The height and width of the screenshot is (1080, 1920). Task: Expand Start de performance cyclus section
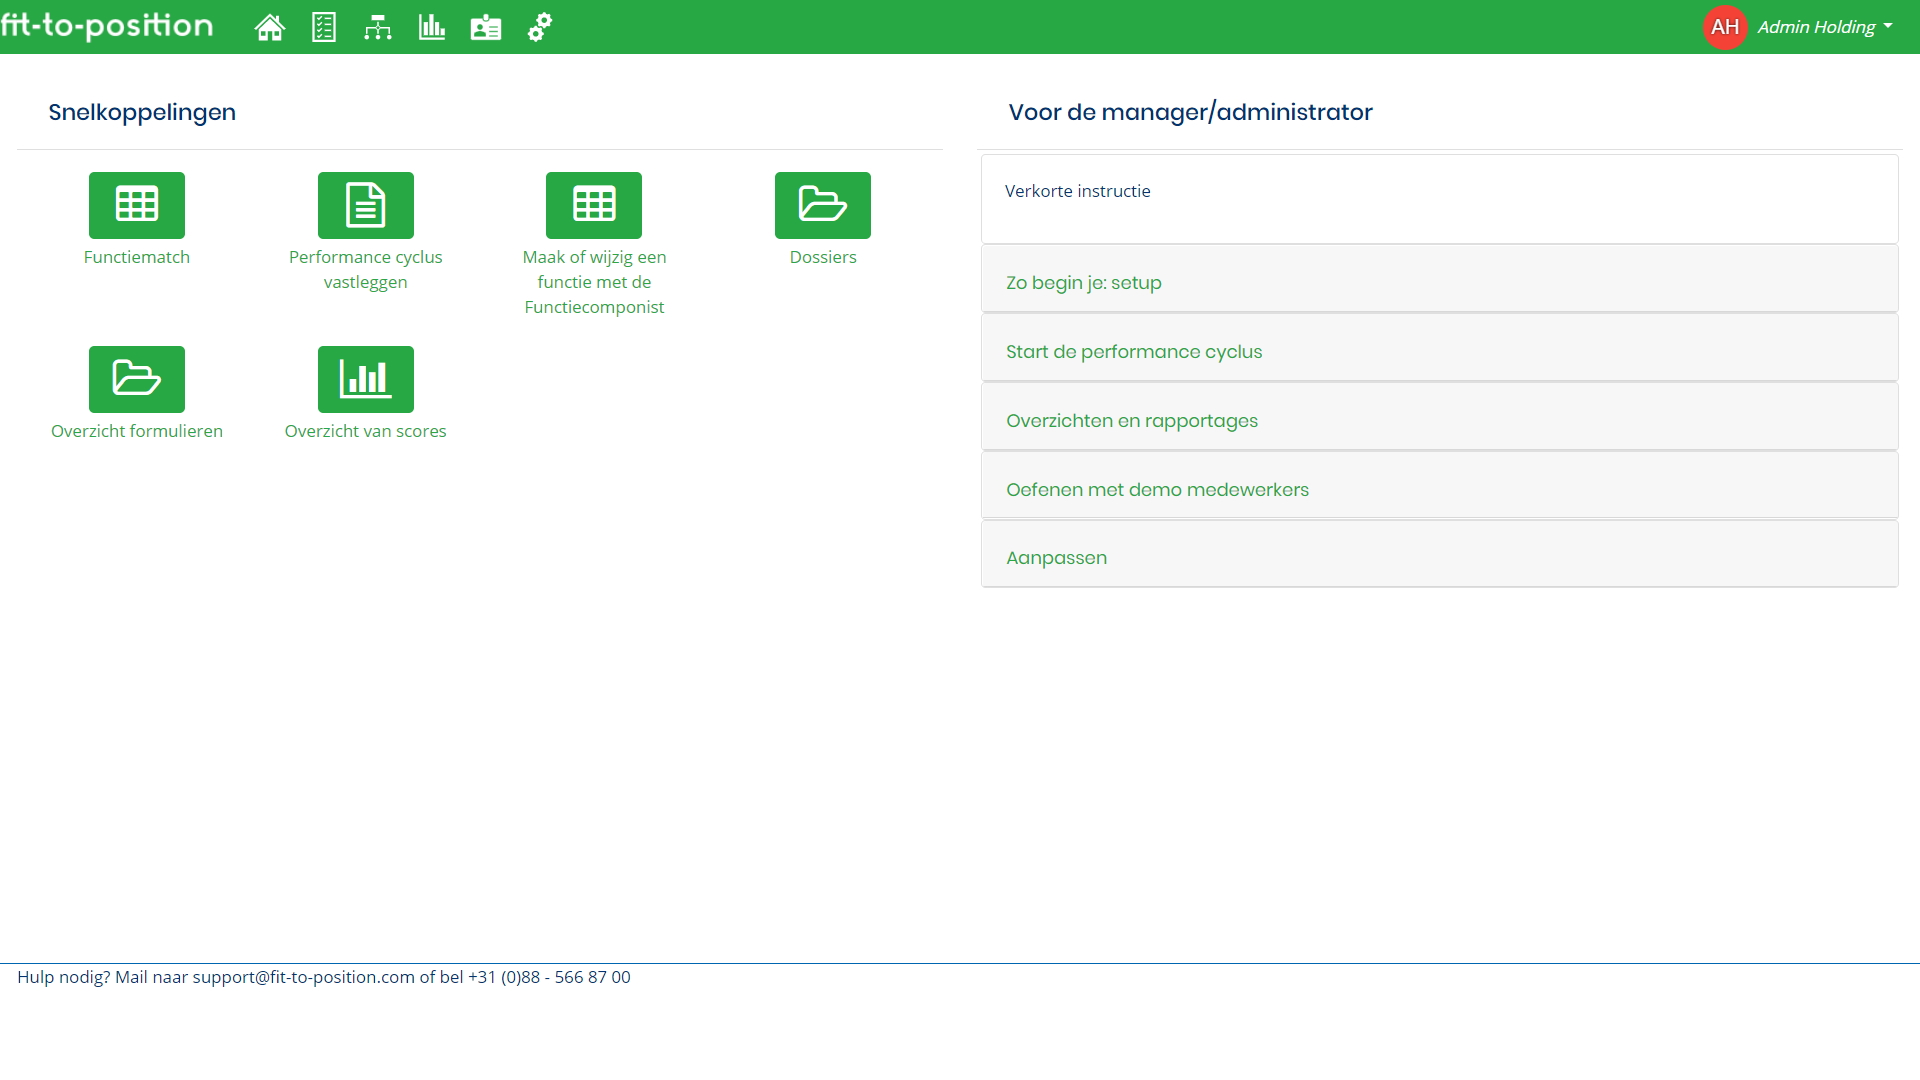pos(1440,348)
